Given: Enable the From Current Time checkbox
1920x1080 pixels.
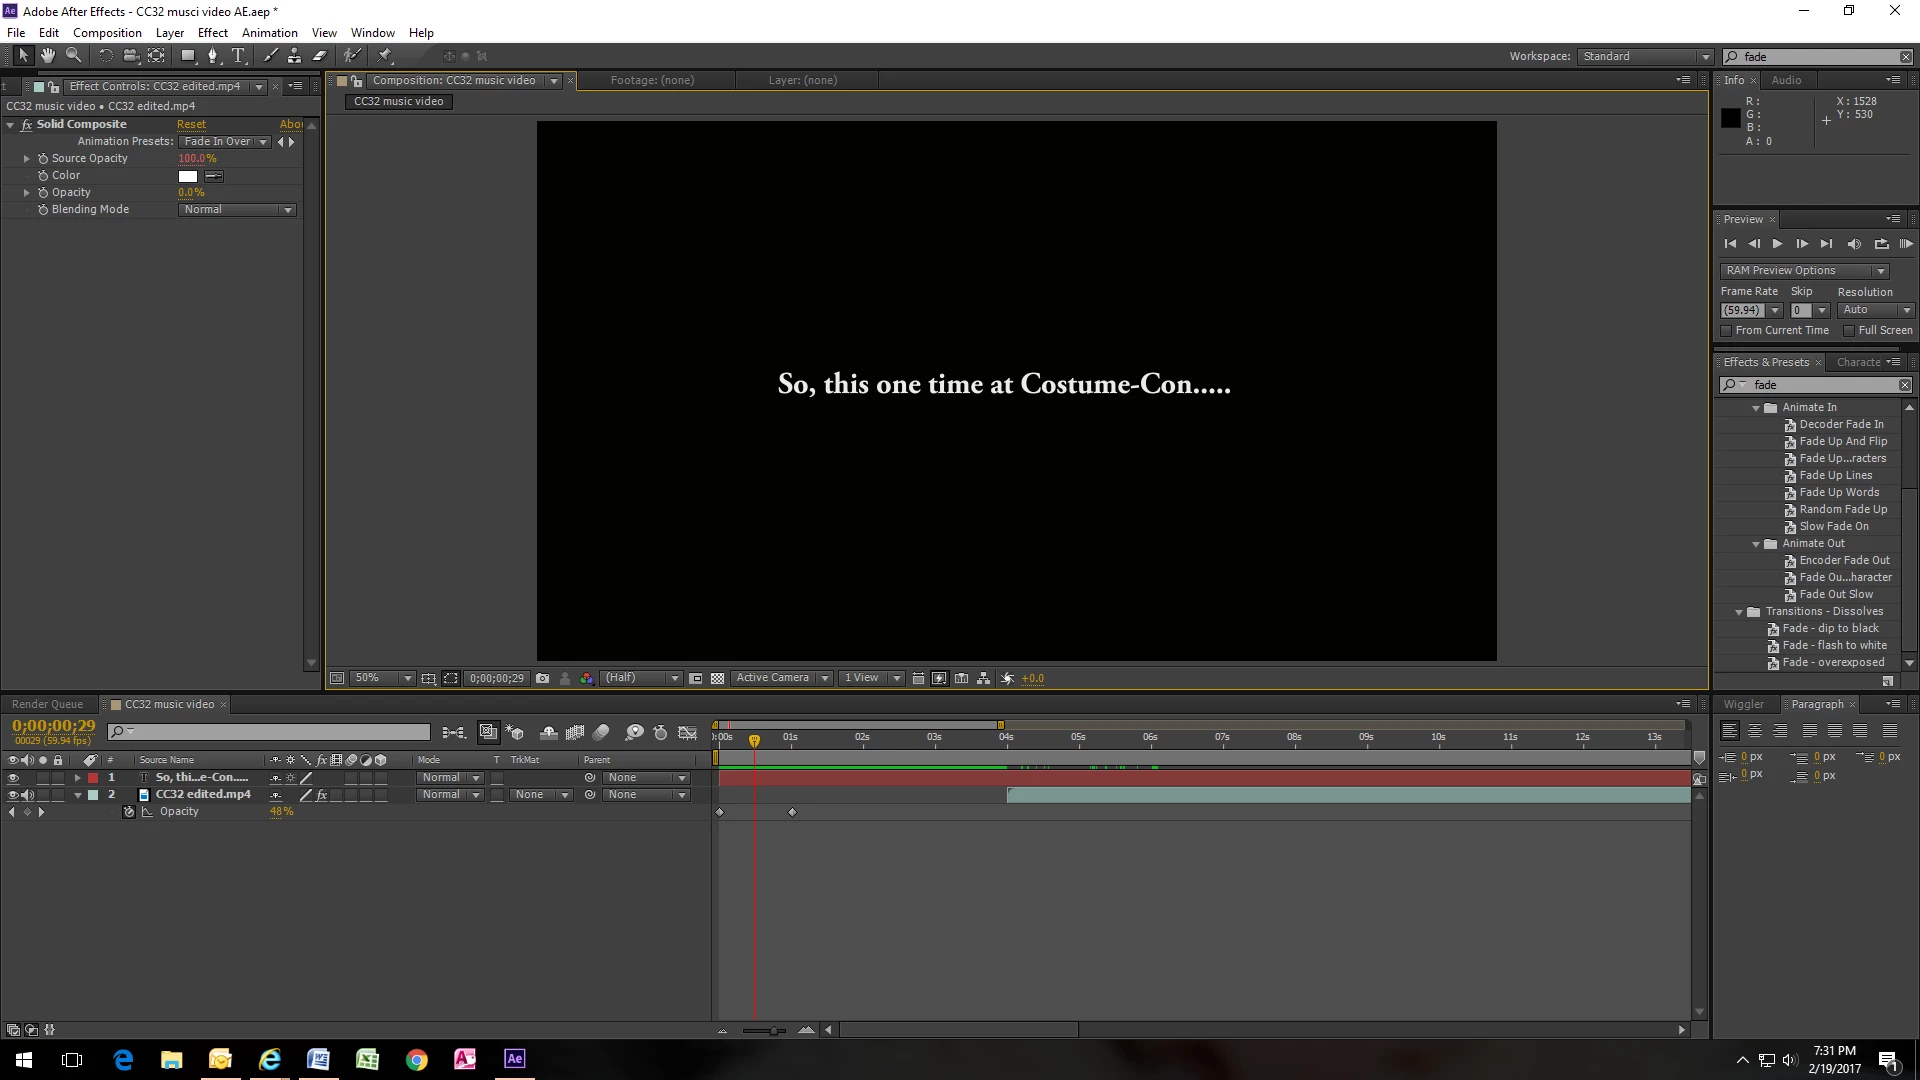Looking at the screenshot, I should (1726, 330).
